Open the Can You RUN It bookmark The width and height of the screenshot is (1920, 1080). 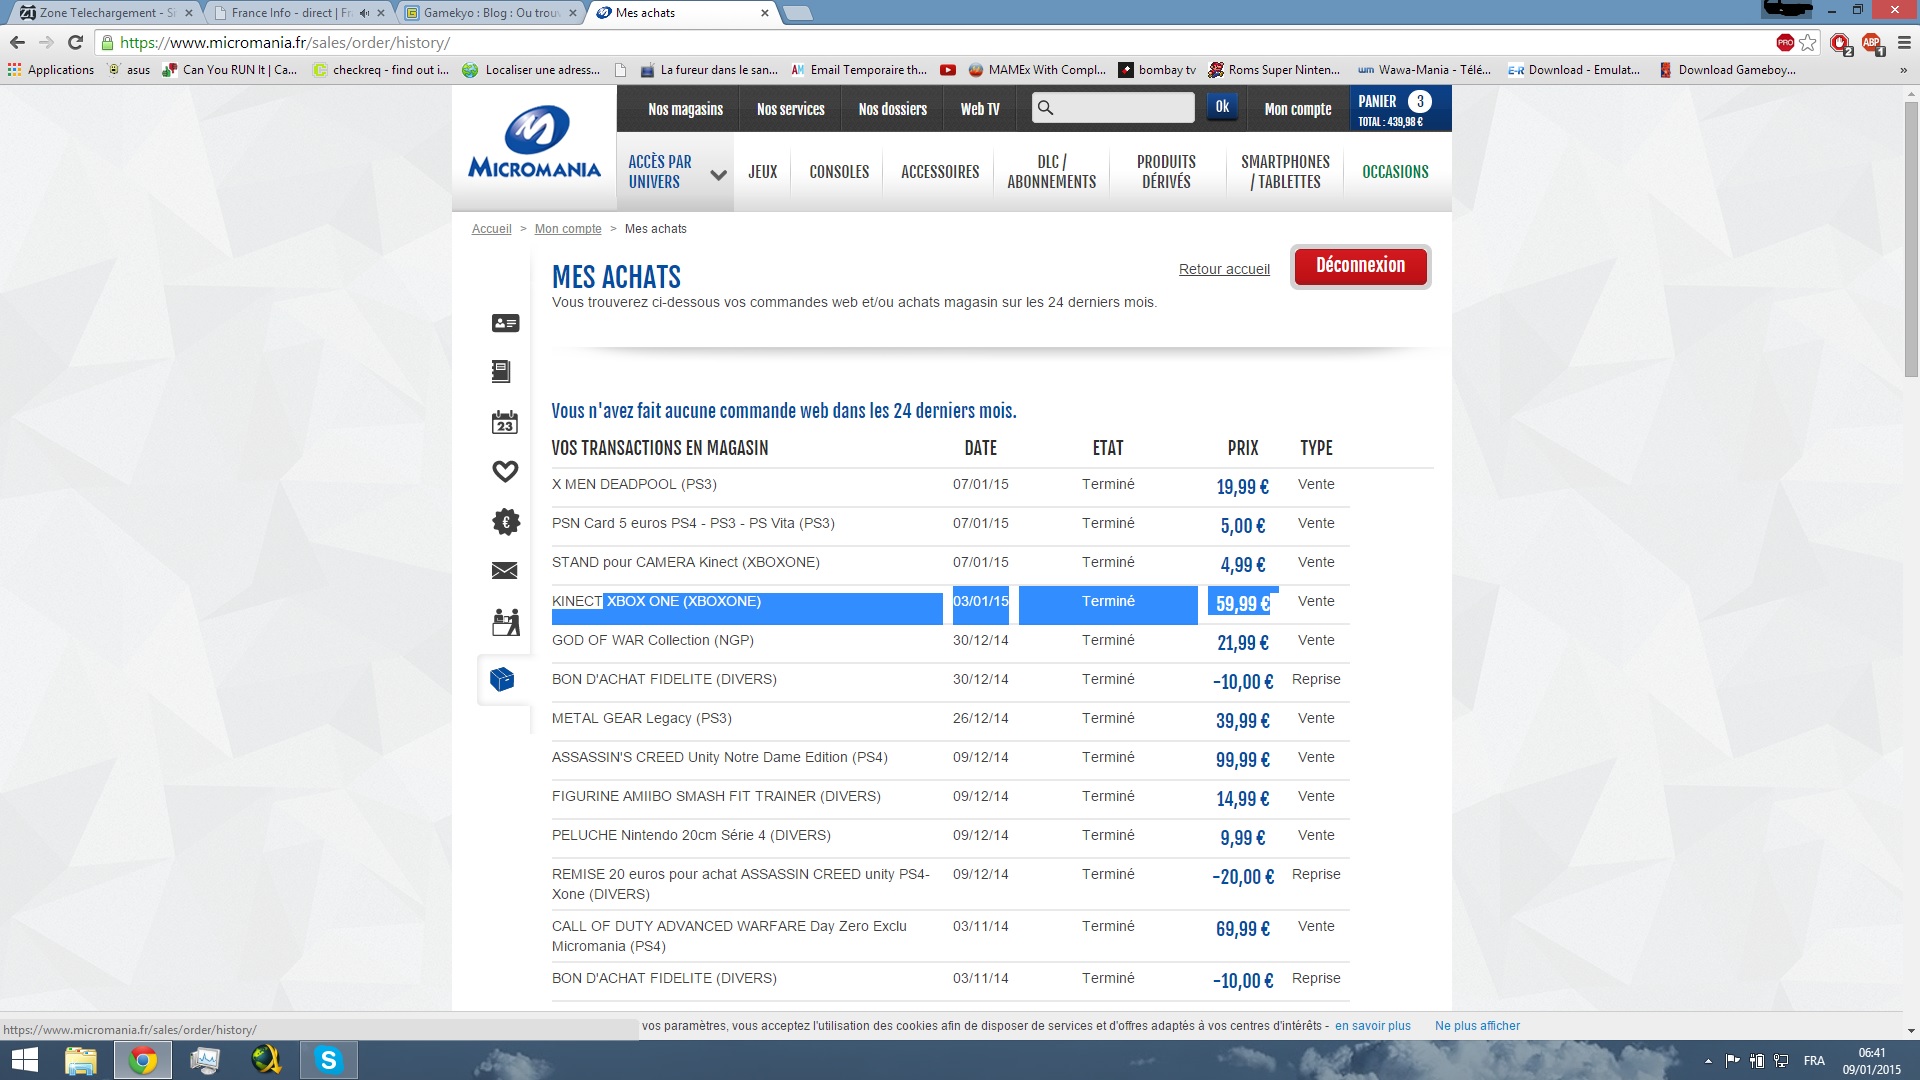pyautogui.click(x=230, y=70)
